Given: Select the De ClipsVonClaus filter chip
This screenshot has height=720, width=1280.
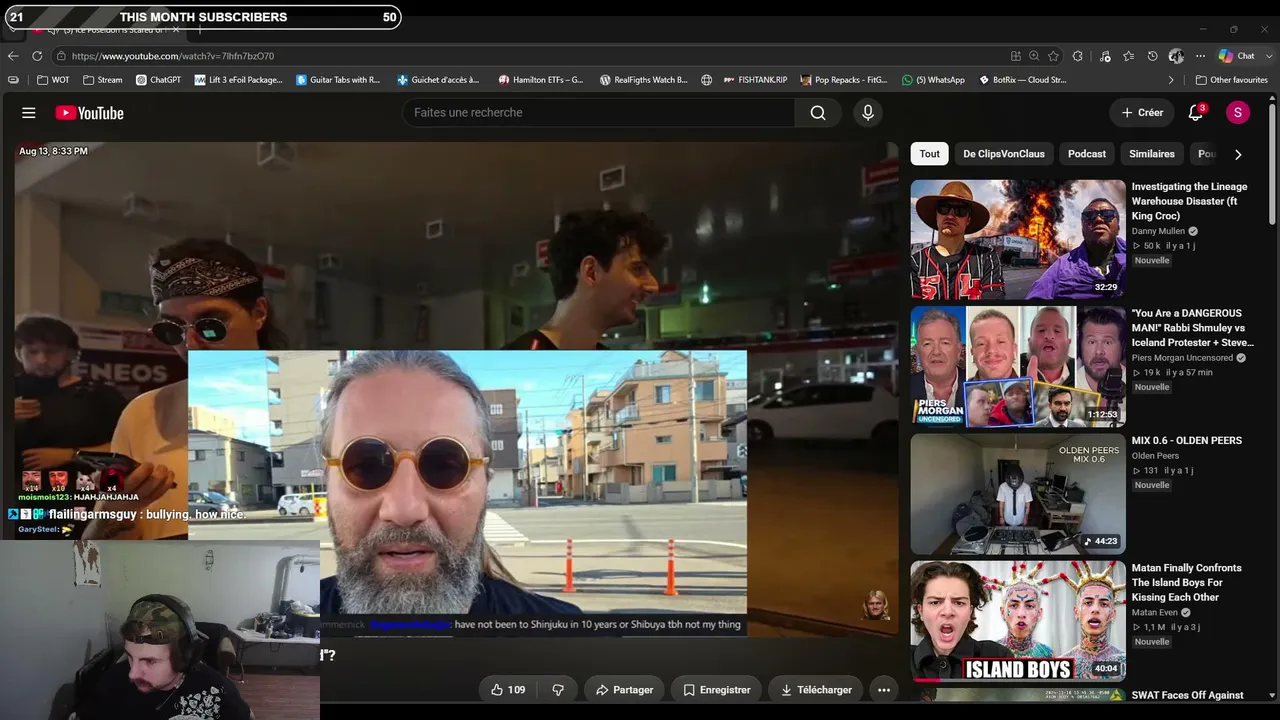Looking at the screenshot, I should [1004, 154].
